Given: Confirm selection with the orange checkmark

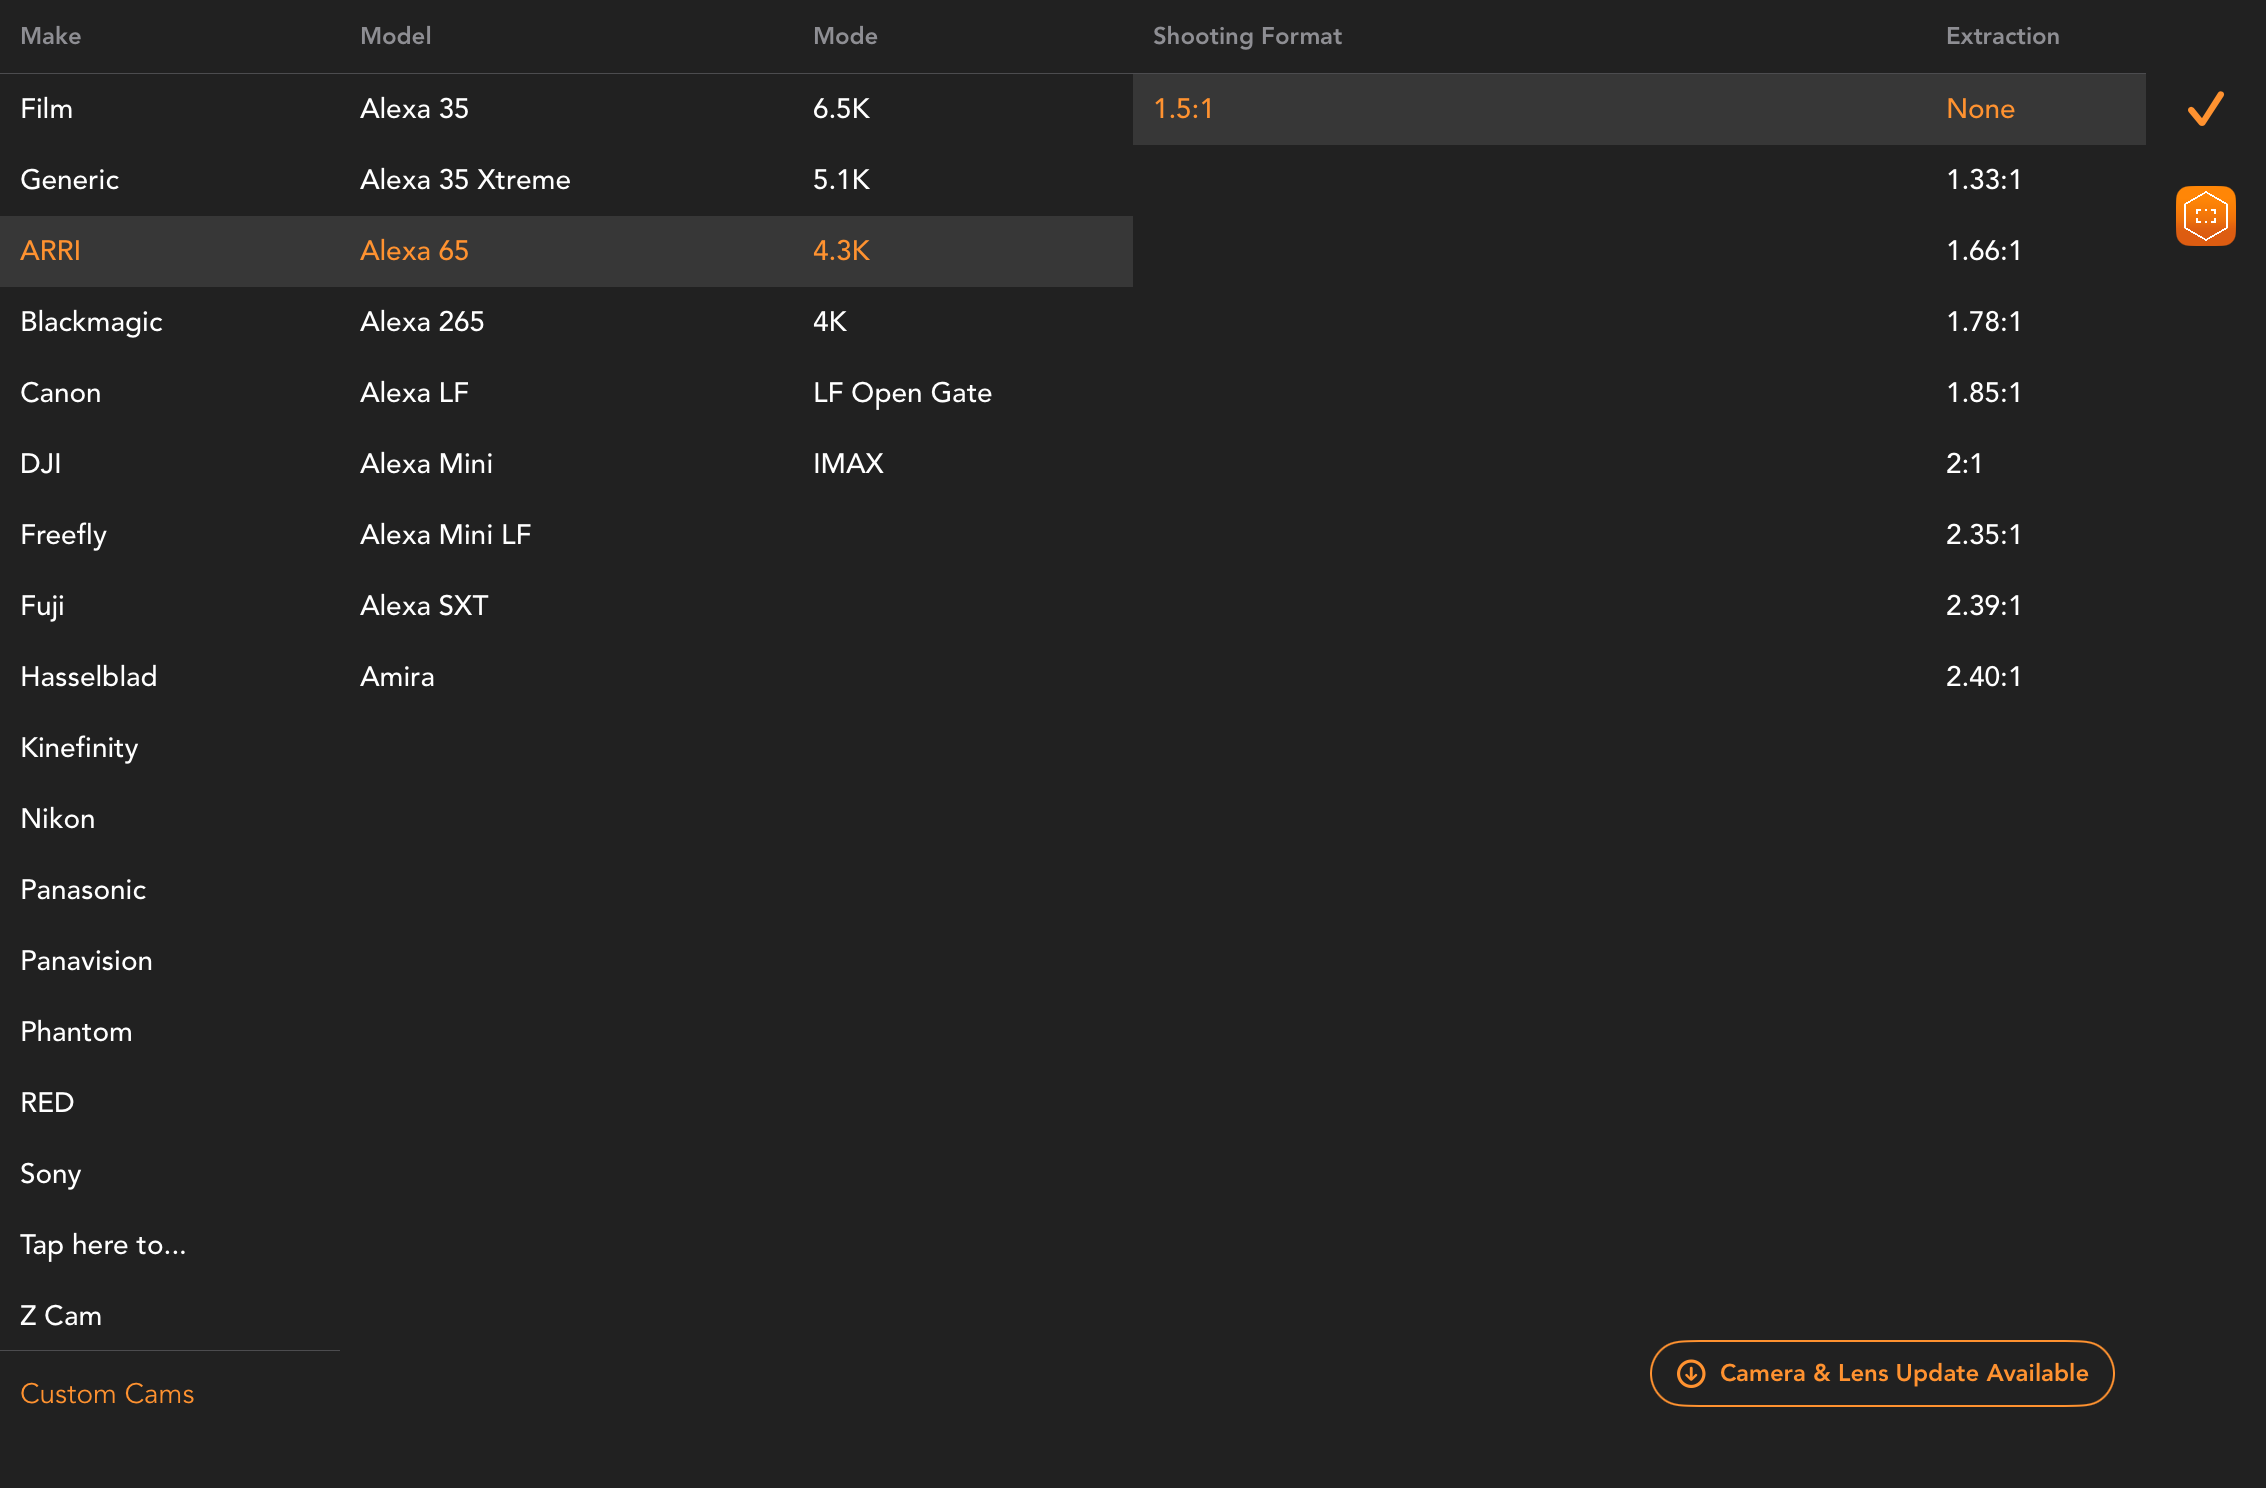Looking at the screenshot, I should pos(2205,109).
